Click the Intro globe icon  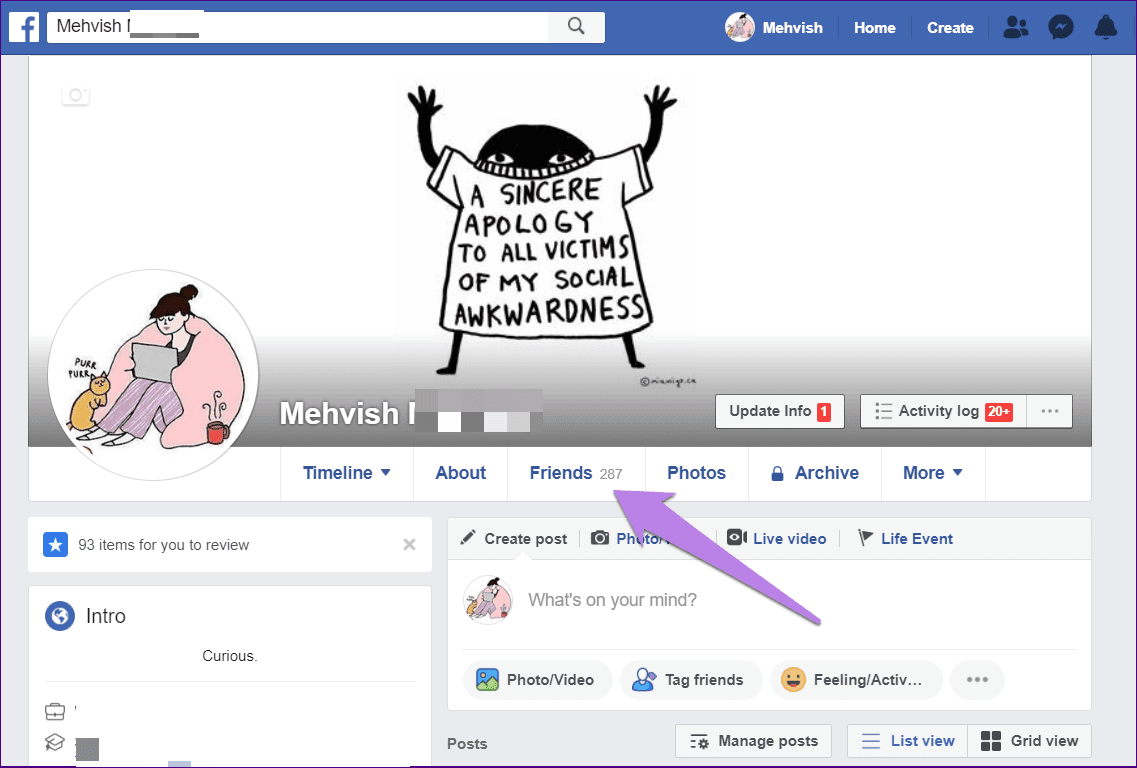click(x=60, y=616)
